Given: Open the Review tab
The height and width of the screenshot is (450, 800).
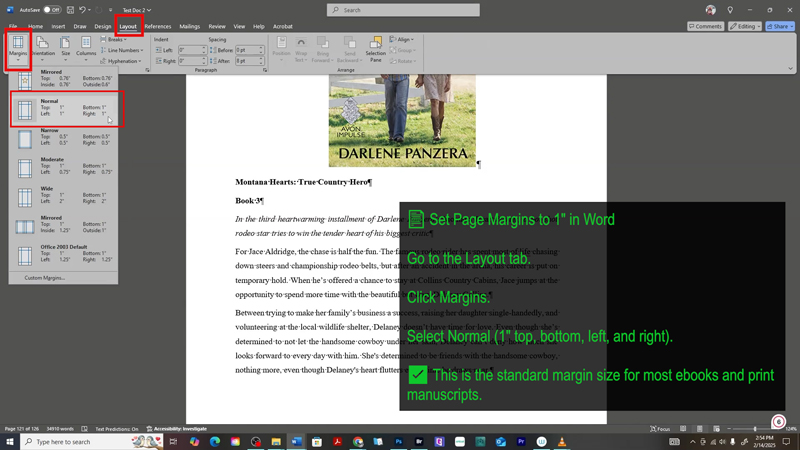Looking at the screenshot, I should coord(216,27).
